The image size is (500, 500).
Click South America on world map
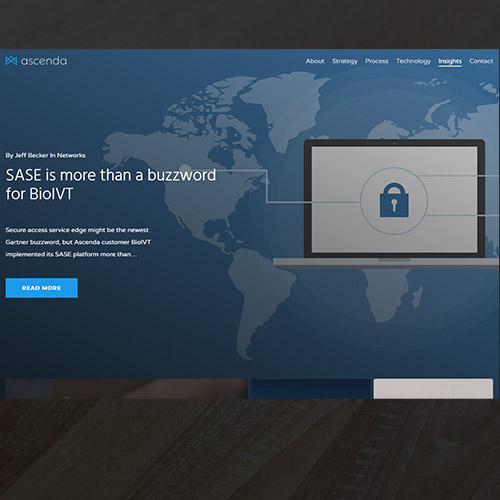click(260, 300)
